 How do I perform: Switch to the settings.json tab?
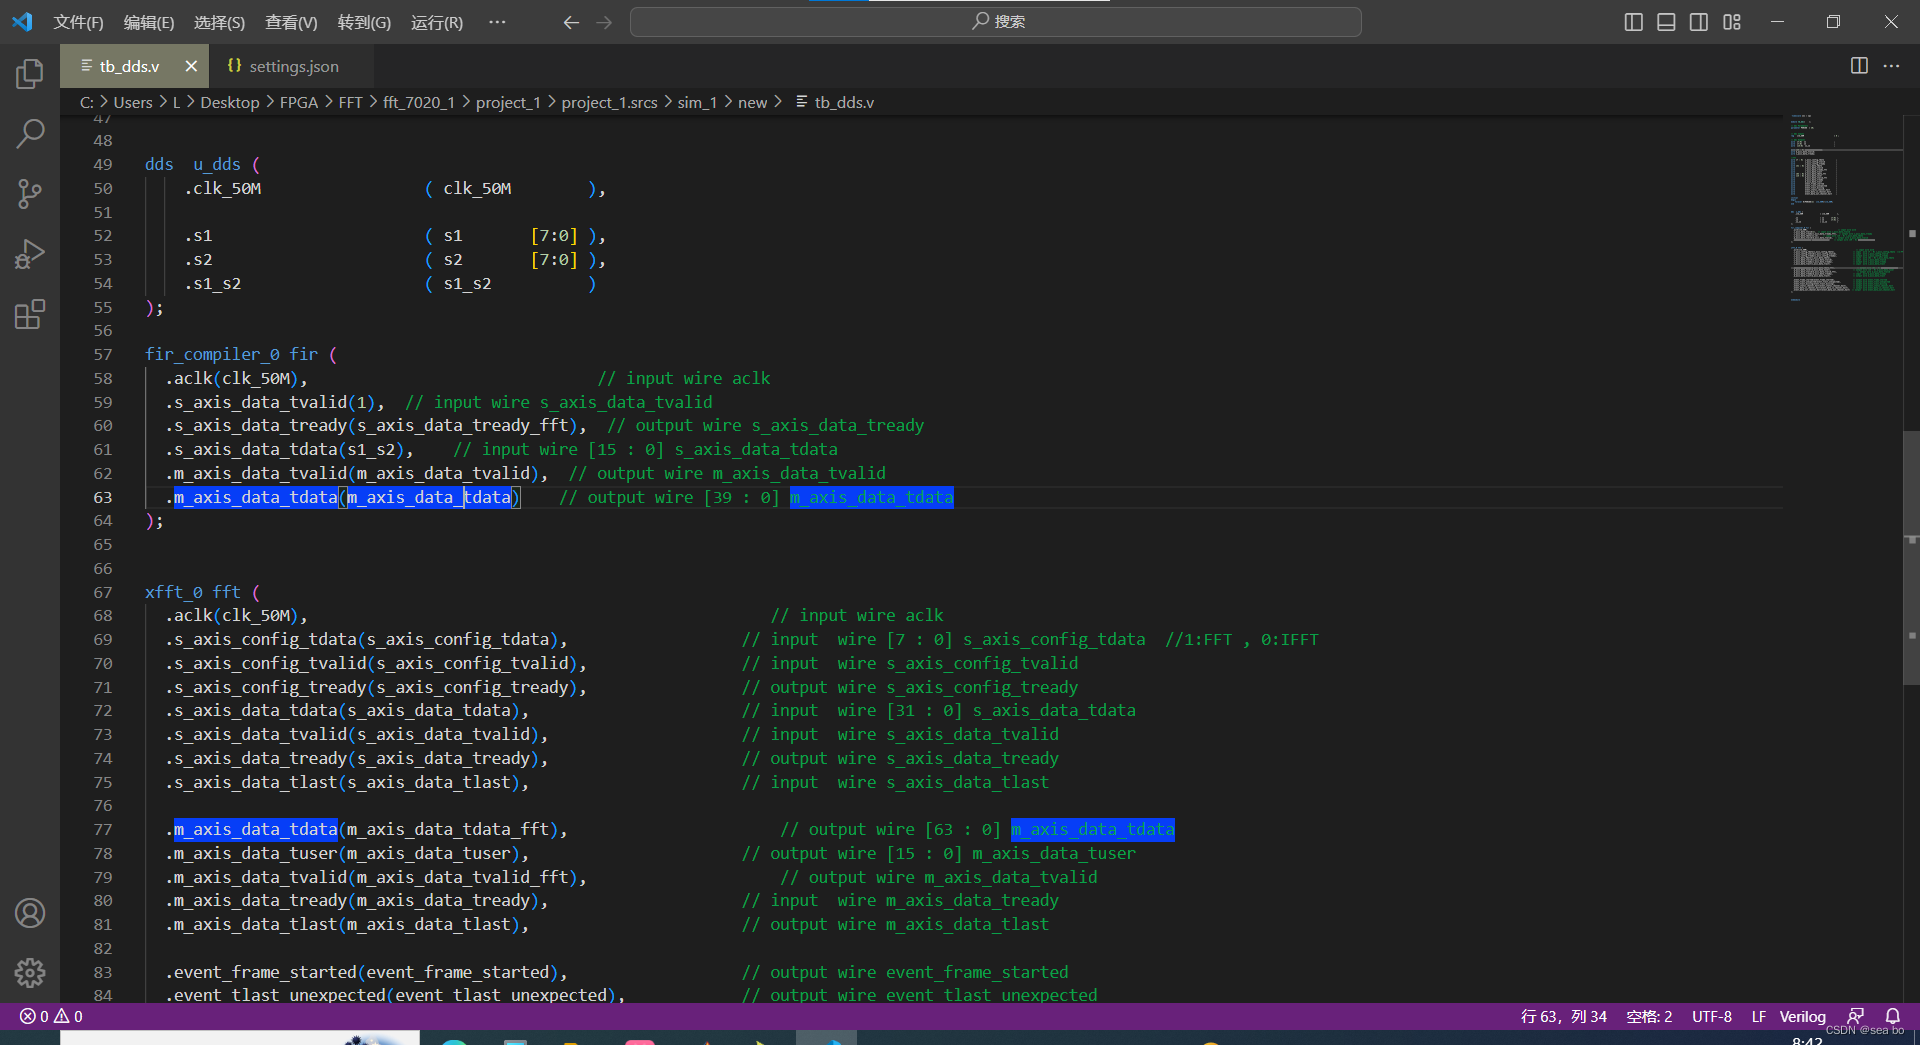283,66
